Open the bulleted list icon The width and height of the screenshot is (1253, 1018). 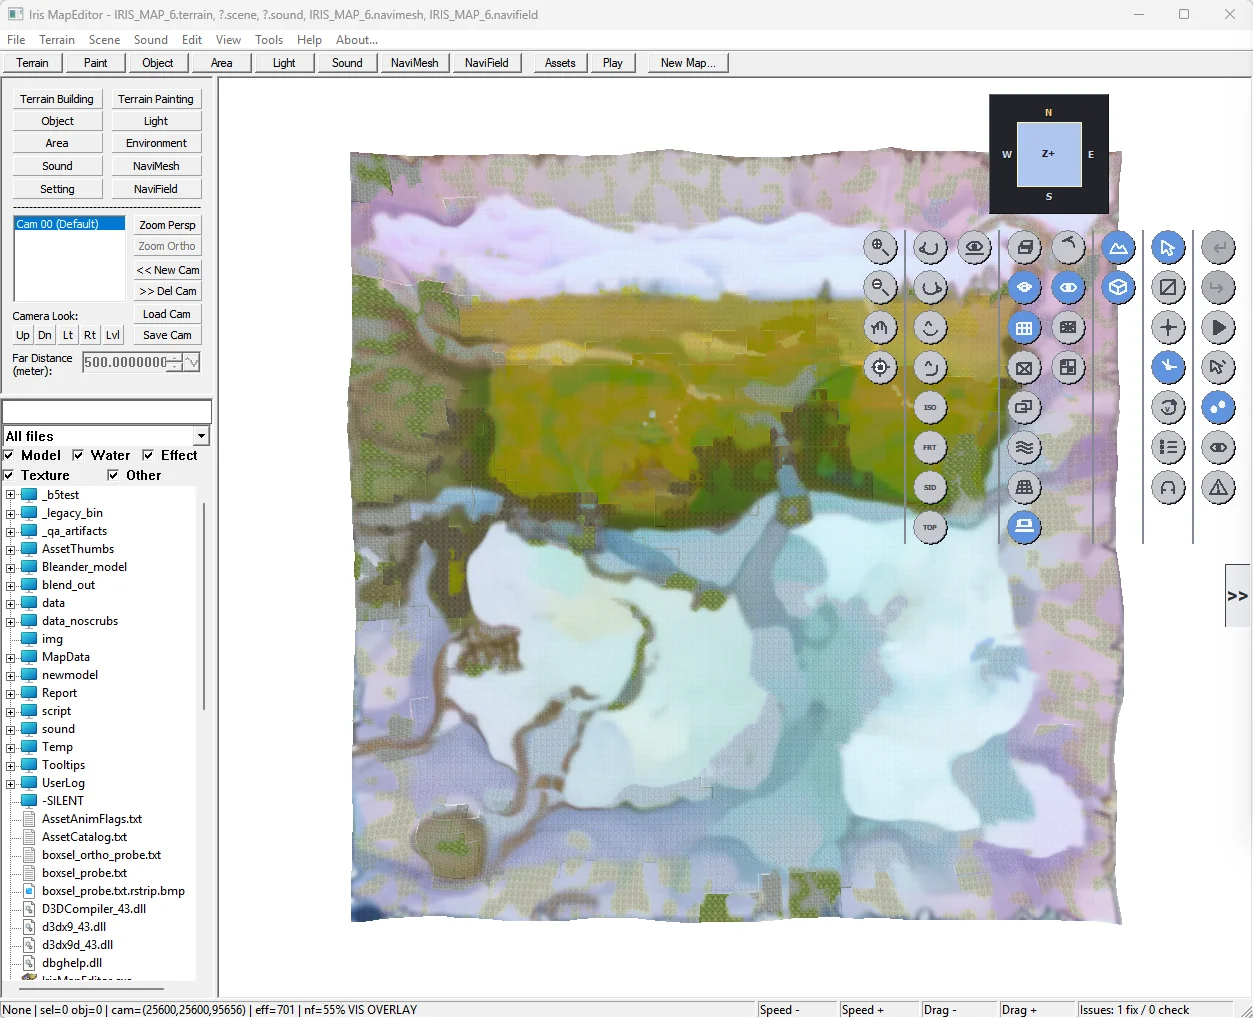click(x=1168, y=447)
